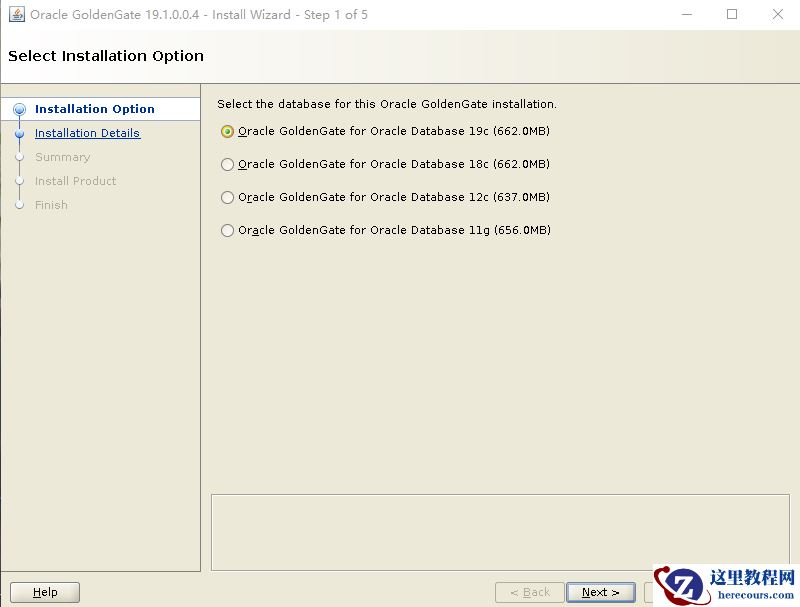This screenshot has height=607, width=800.
Task: Click the Select Installation Option heading
Action: [x=106, y=56]
